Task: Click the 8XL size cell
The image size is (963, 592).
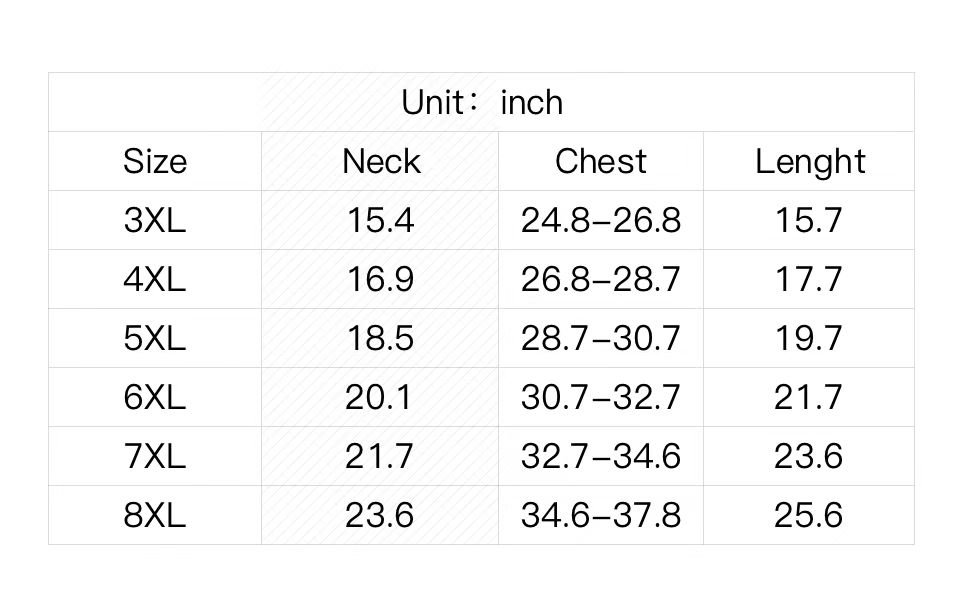Action: [x=155, y=515]
